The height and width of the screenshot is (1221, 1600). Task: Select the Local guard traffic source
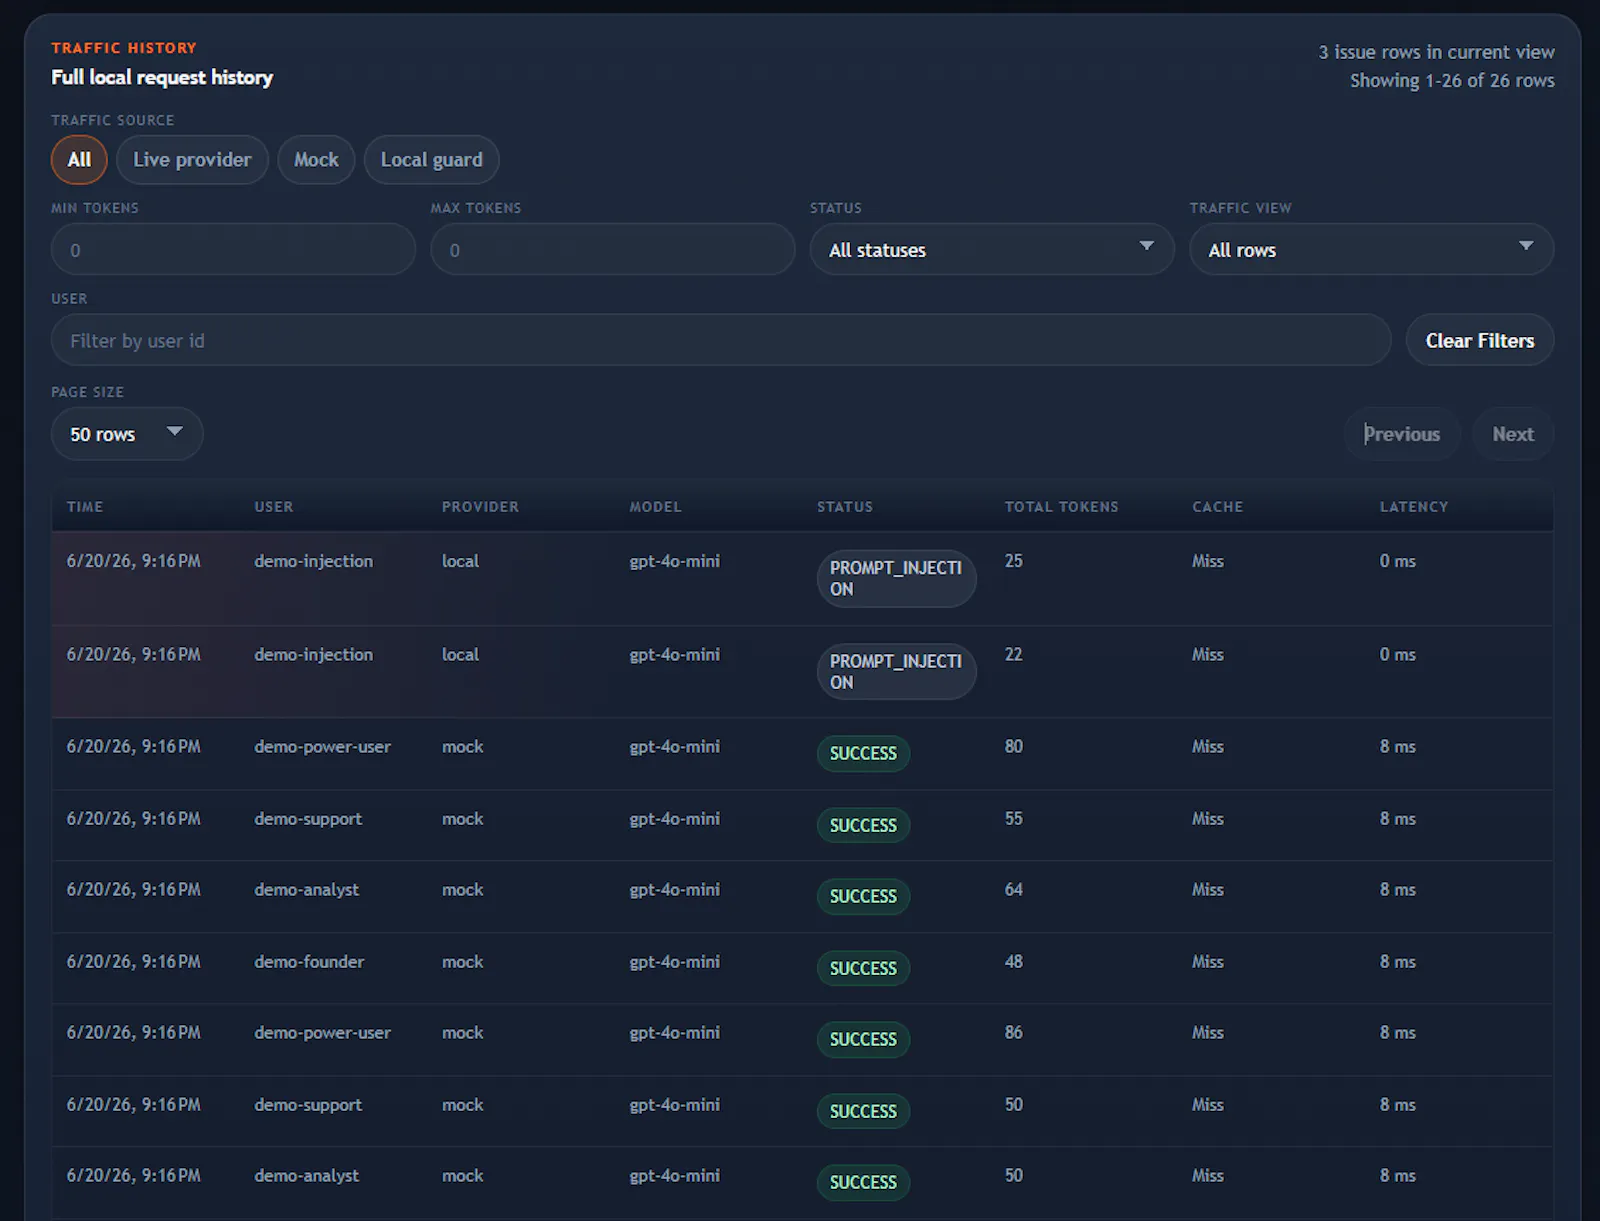point(431,160)
